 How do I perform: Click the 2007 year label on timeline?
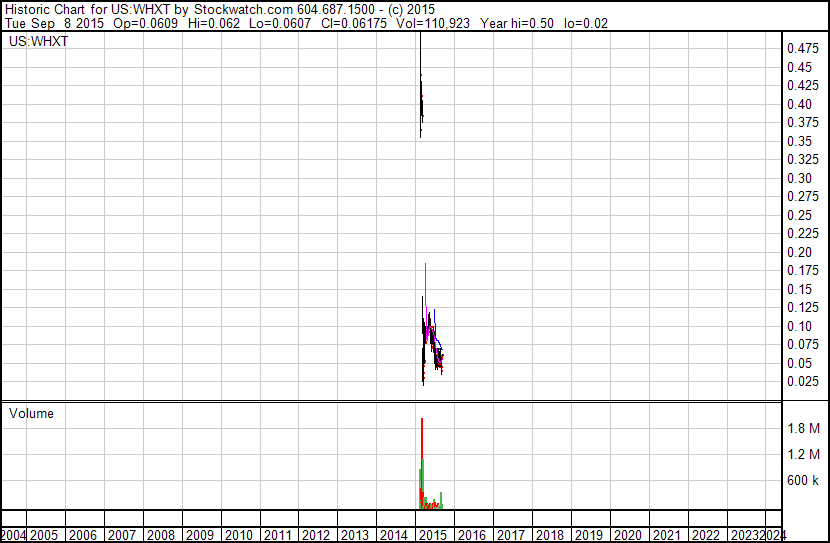(x=122, y=535)
